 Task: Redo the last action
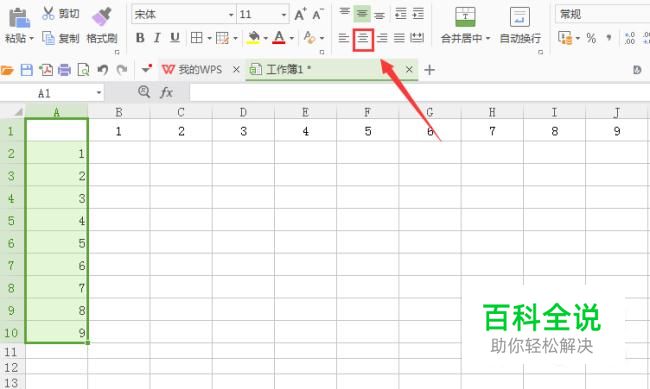[121, 70]
